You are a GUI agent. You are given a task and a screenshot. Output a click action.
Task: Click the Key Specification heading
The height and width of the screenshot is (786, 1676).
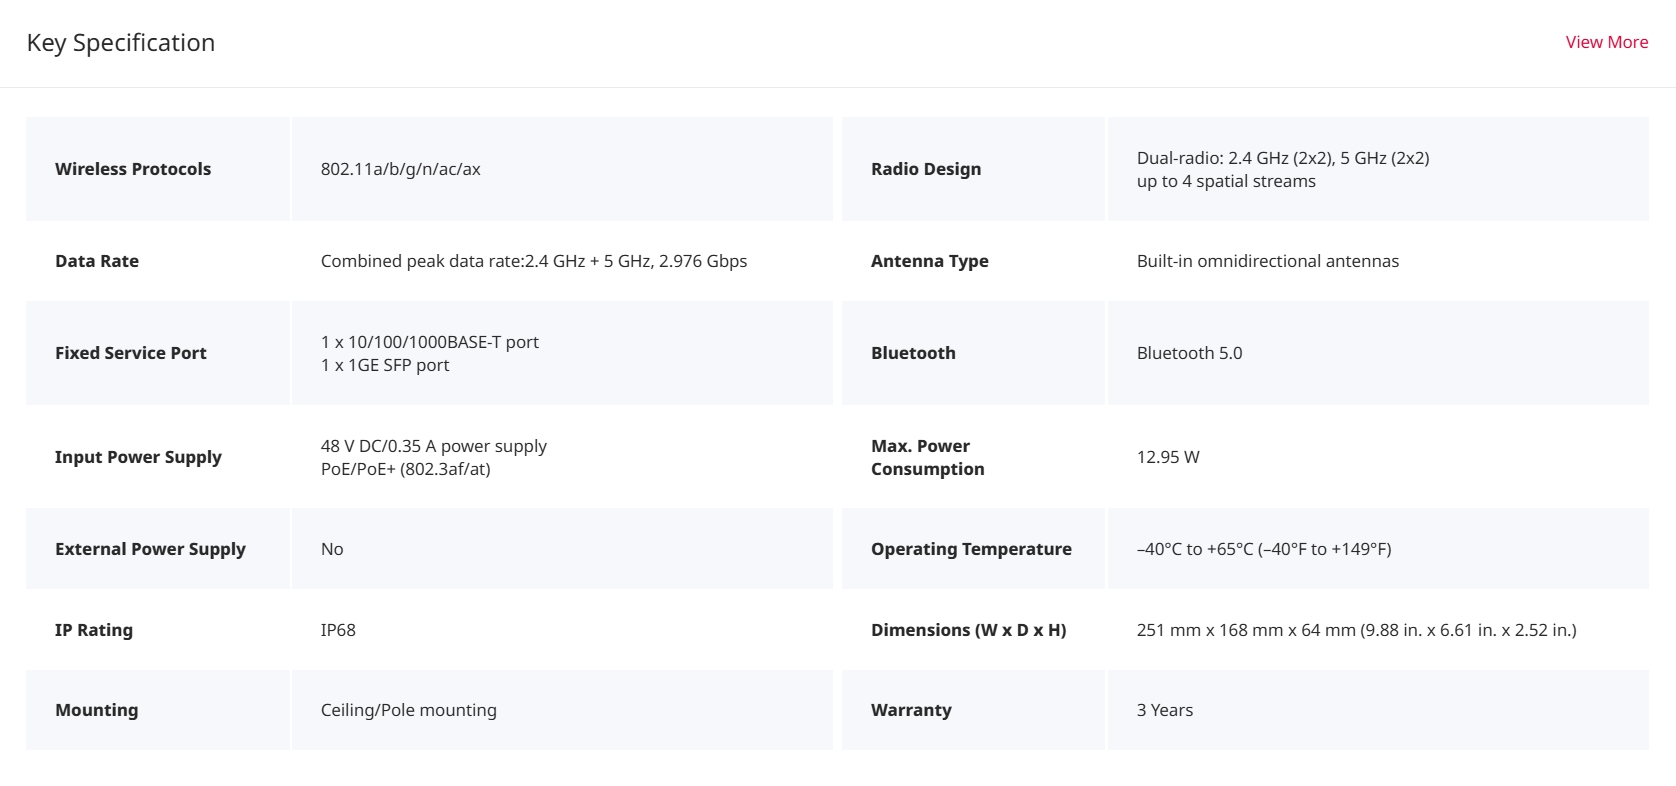(x=121, y=43)
